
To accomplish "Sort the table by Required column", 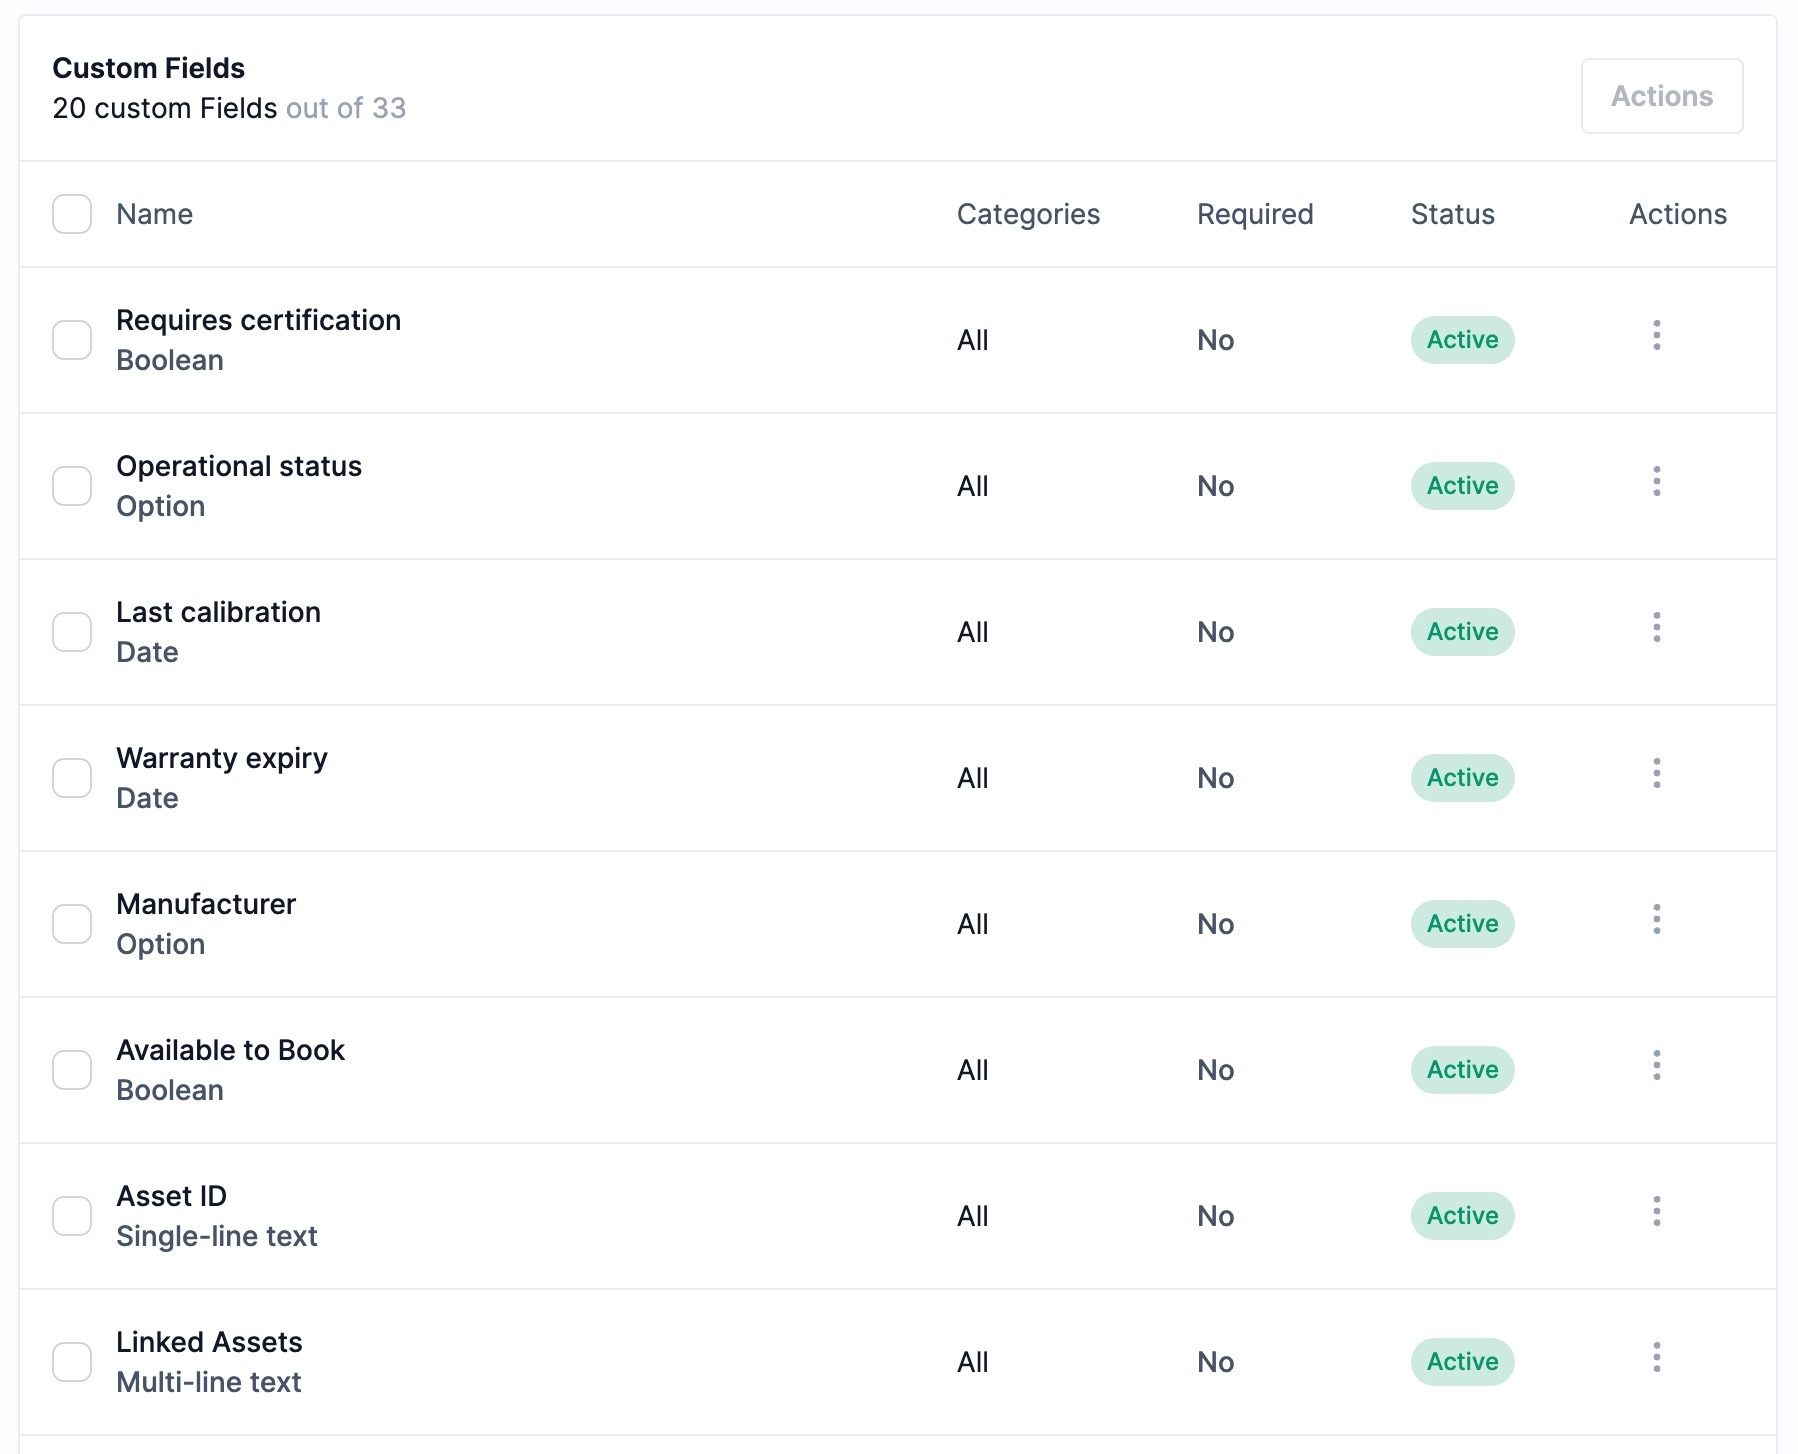I will point(1255,214).
